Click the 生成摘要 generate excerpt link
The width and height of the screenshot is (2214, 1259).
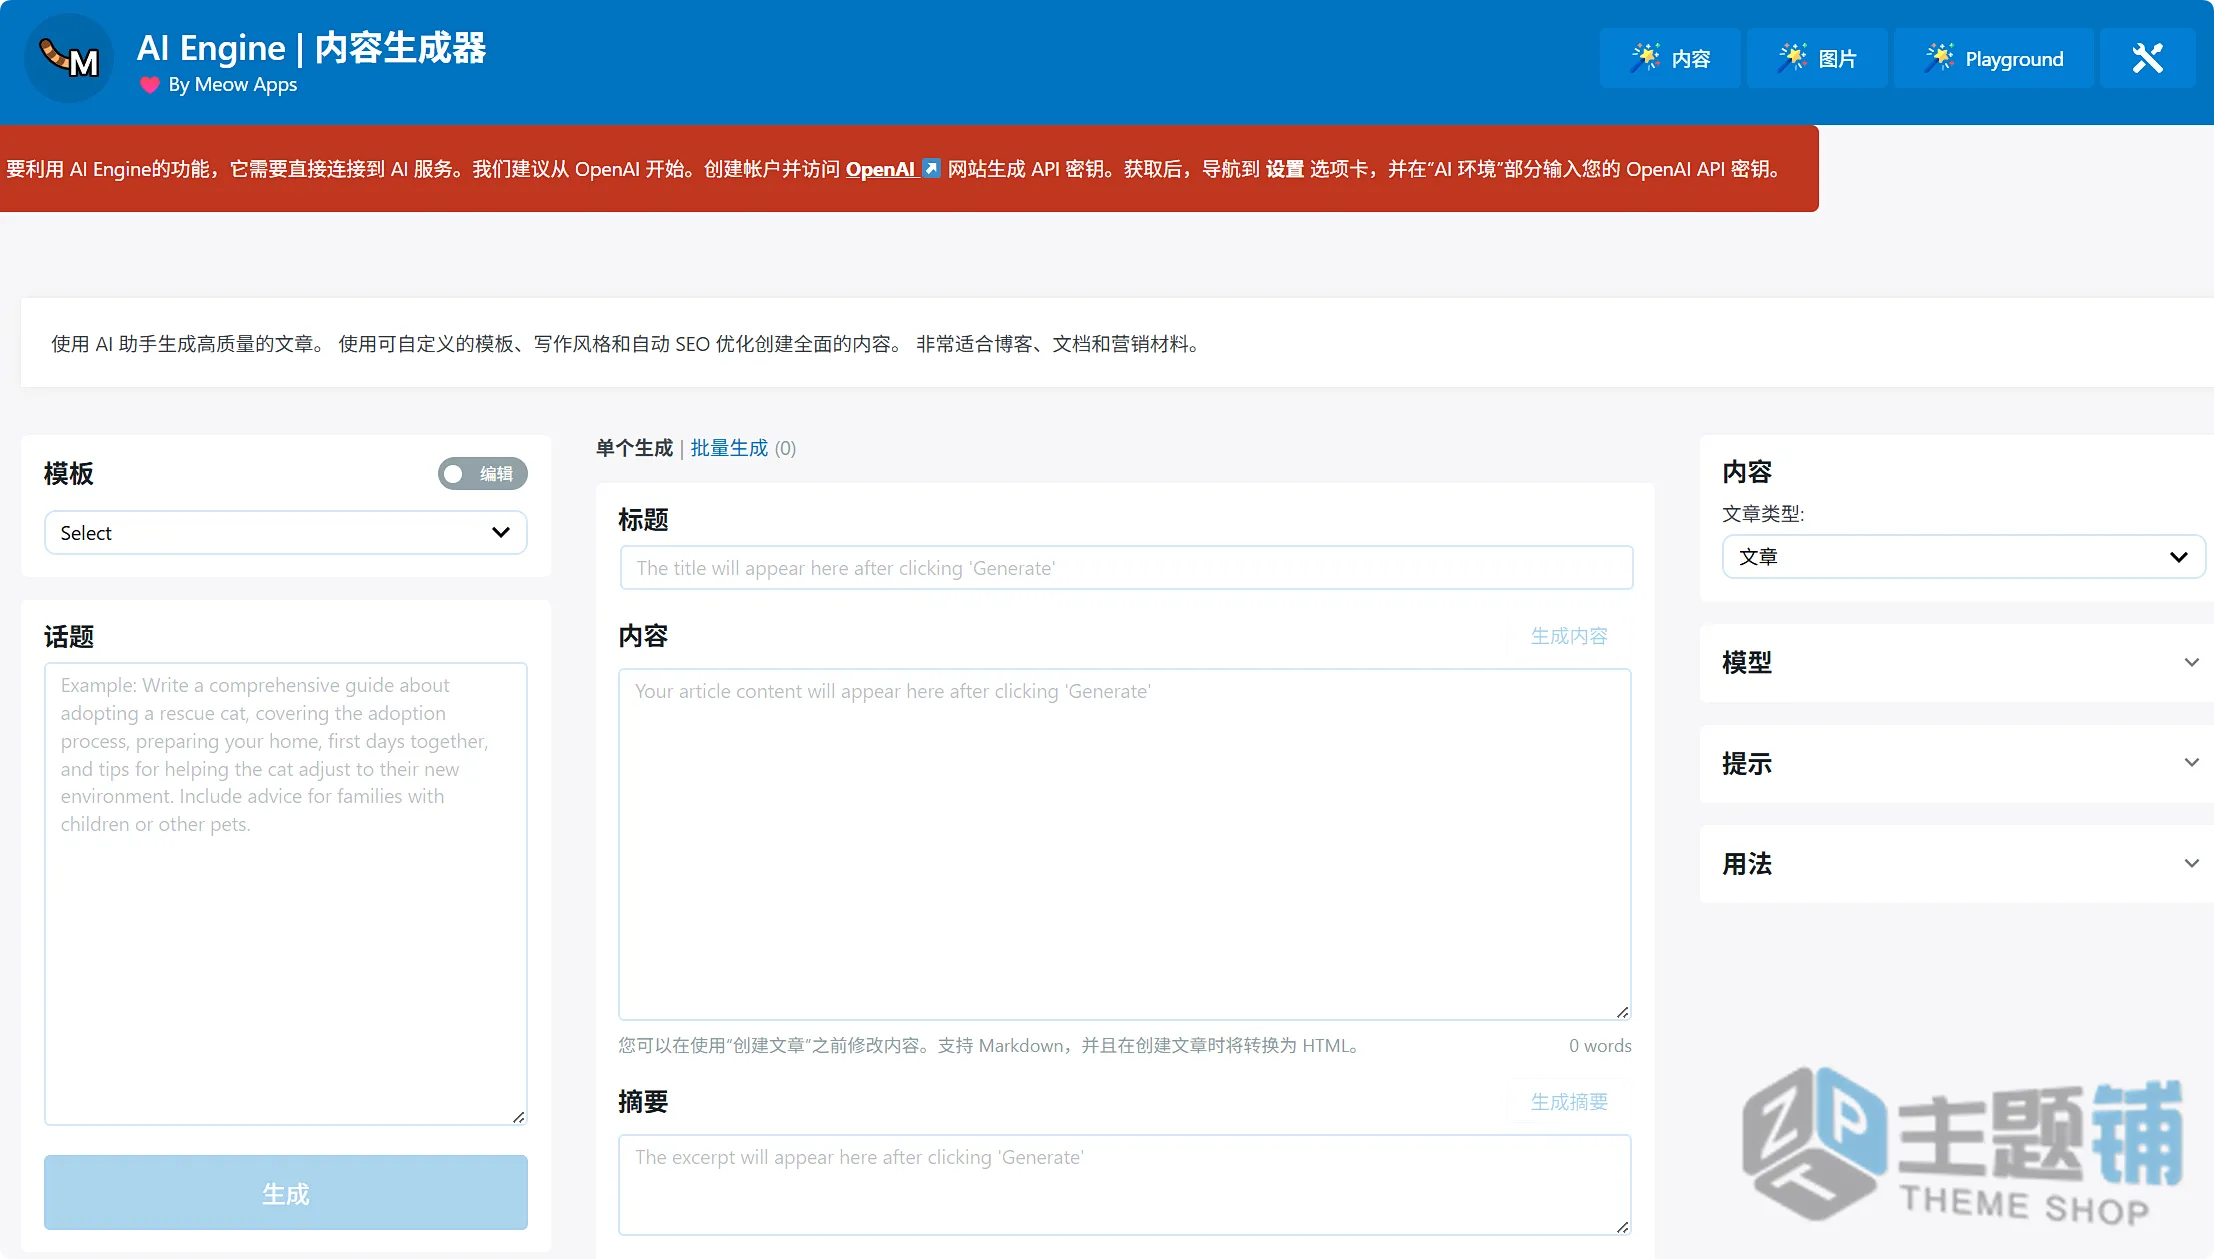(x=1569, y=1102)
